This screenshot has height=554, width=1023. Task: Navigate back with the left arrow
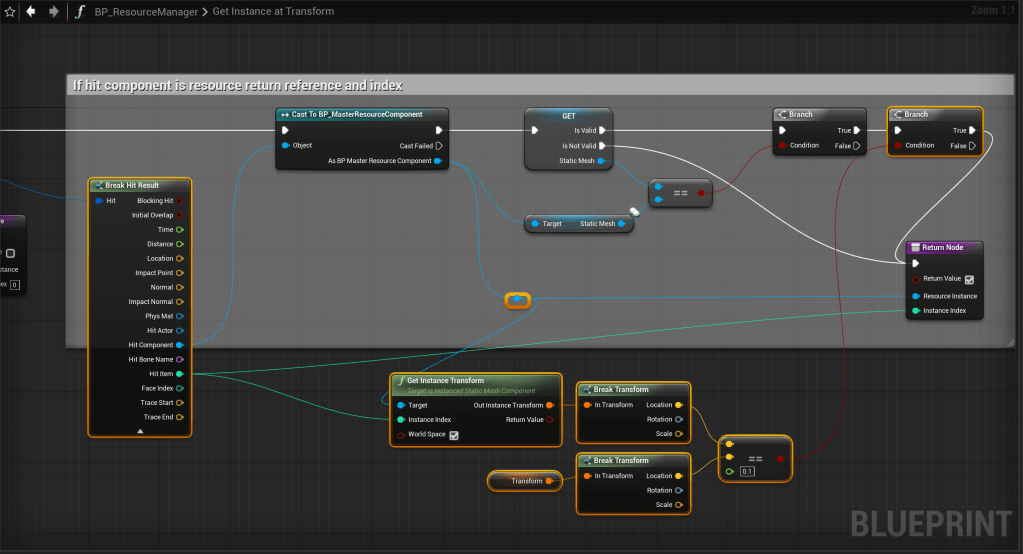tap(31, 12)
